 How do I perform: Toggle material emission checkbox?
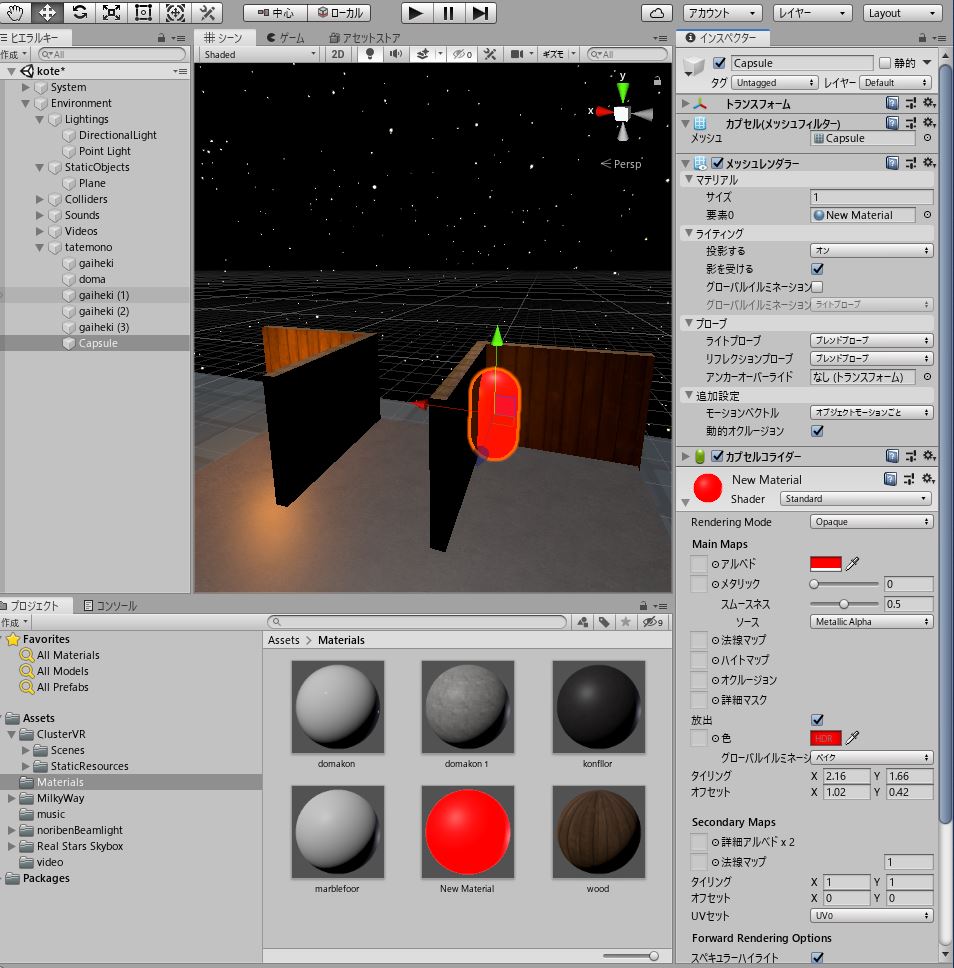[818, 720]
